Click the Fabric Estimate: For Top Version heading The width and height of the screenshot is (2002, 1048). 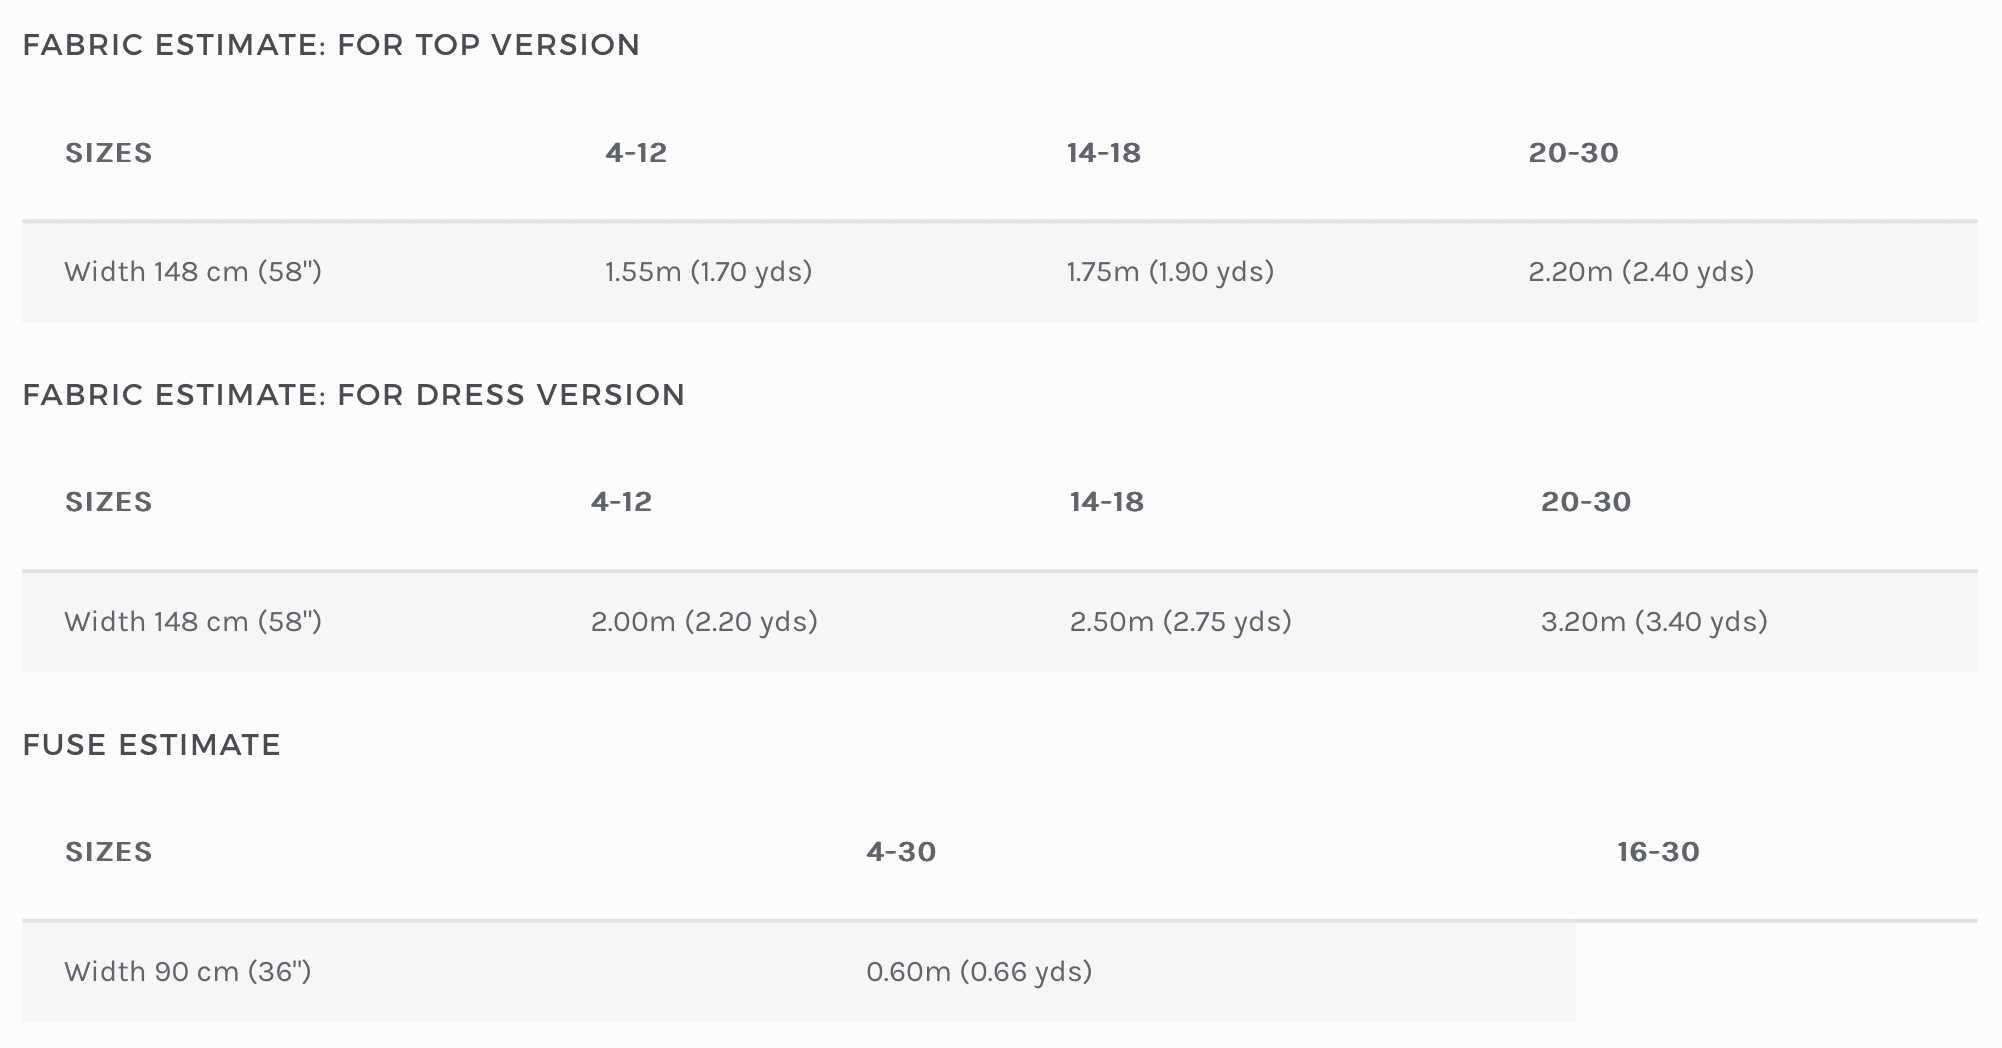(x=331, y=45)
